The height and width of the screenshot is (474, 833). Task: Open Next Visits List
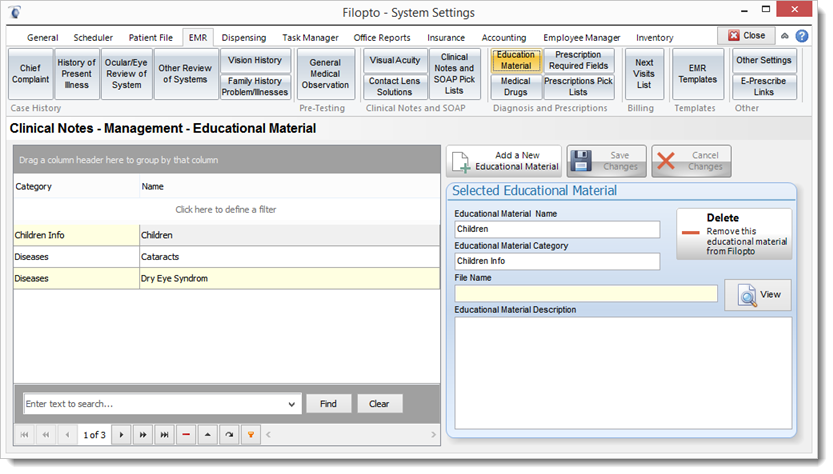(x=644, y=74)
